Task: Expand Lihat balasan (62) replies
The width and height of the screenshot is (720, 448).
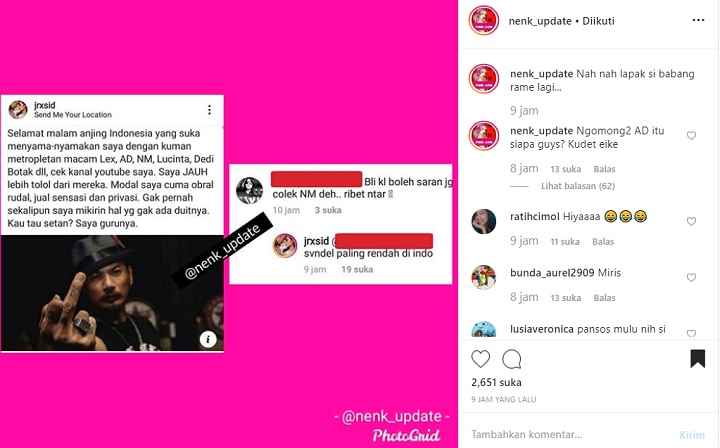Action: [x=578, y=186]
